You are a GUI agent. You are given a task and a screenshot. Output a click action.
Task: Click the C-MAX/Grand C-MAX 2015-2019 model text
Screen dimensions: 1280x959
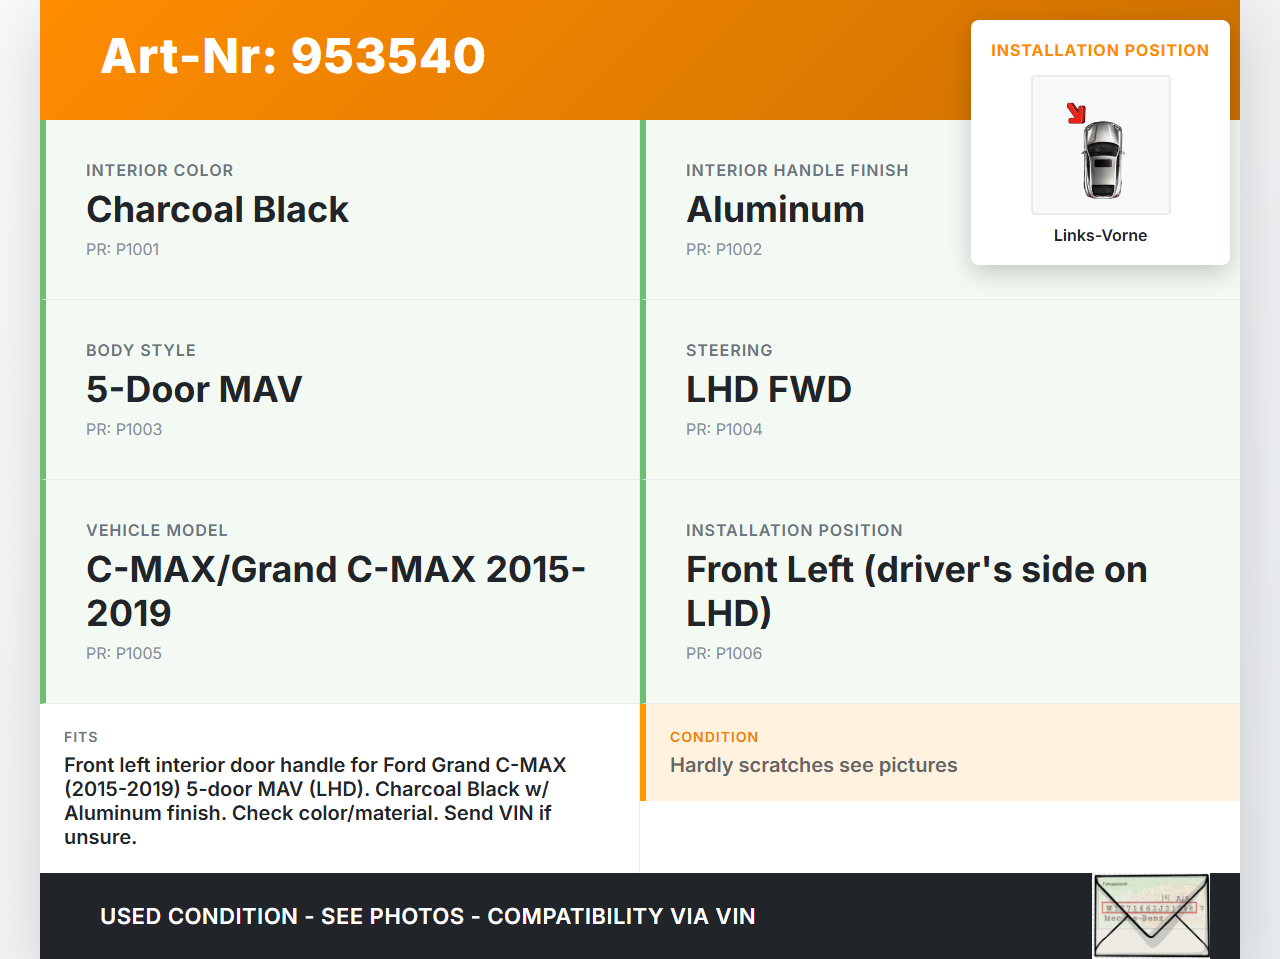pyautogui.click(x=335, y=591)
